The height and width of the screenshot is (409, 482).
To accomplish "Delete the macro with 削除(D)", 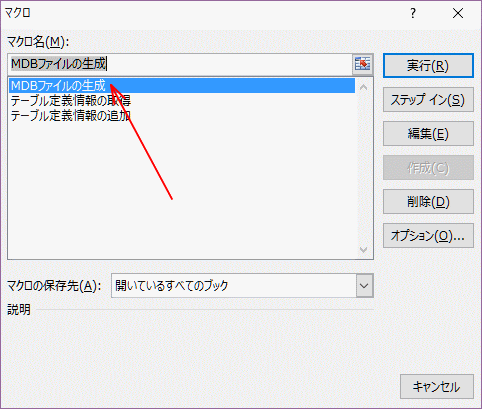I will 428,202.
